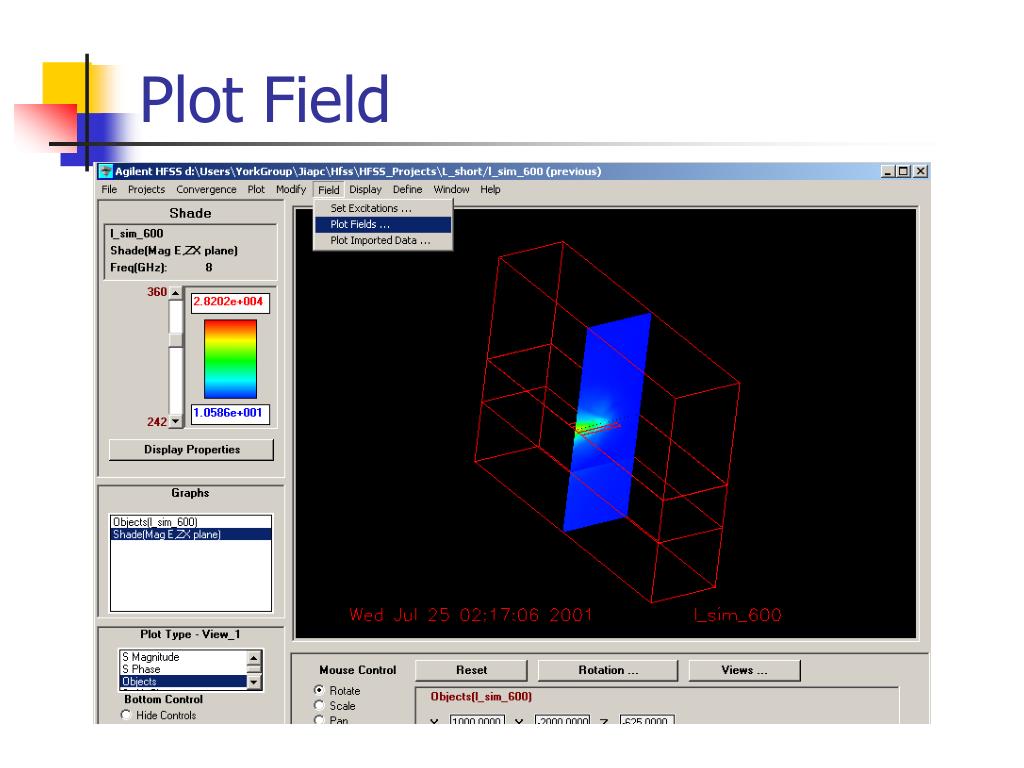
Task: Click the Agilent HFSS title bar icon
Action: (106, 171)
